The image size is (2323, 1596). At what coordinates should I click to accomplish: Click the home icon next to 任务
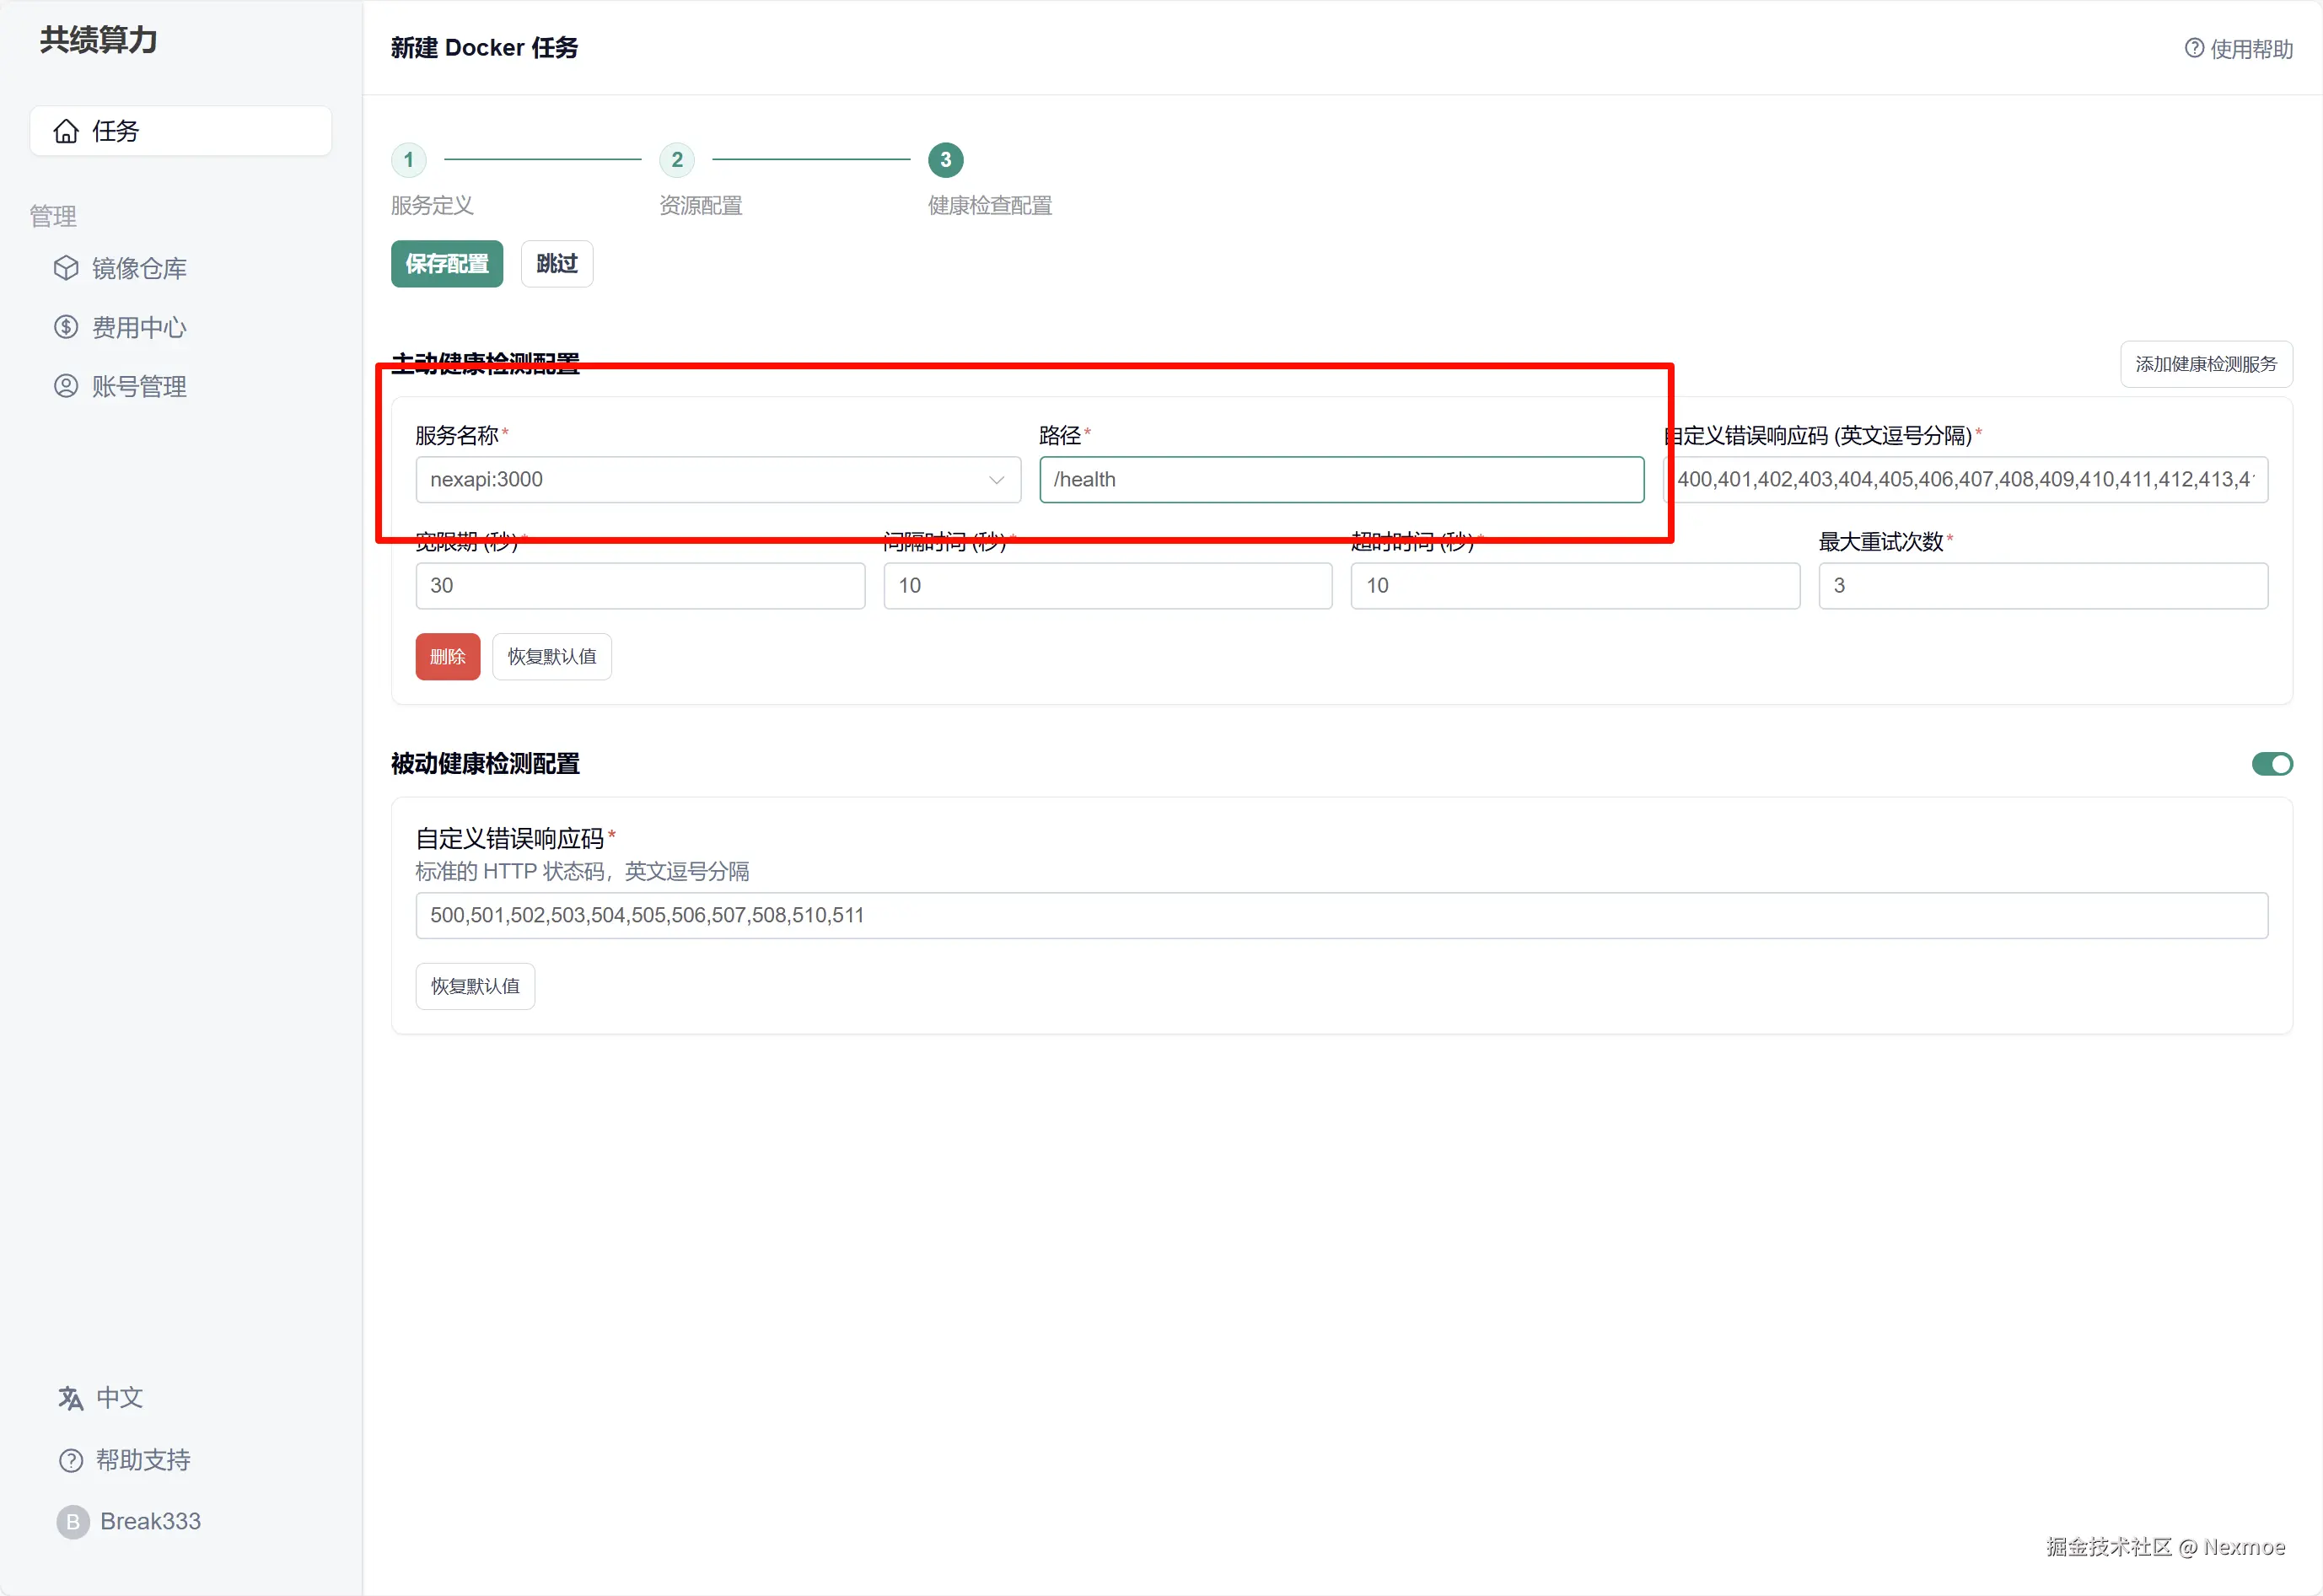(x=66, y=131)
